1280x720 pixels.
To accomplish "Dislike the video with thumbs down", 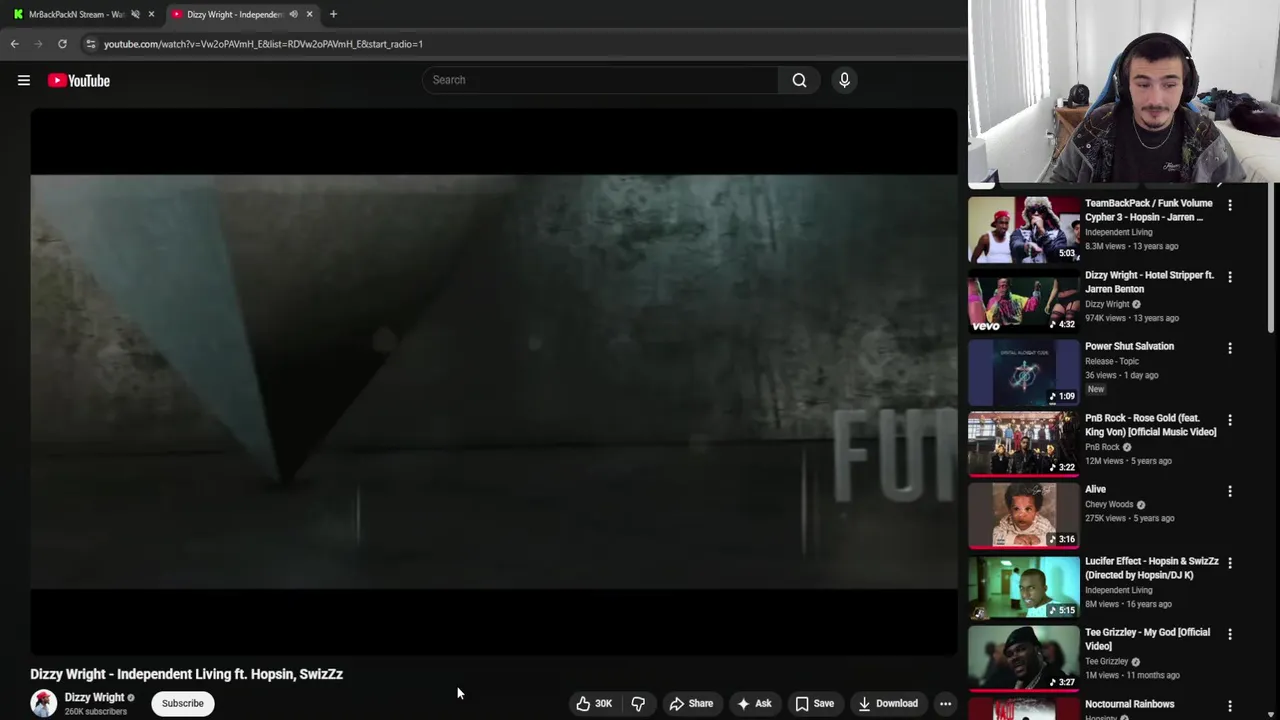I will 638,703.
